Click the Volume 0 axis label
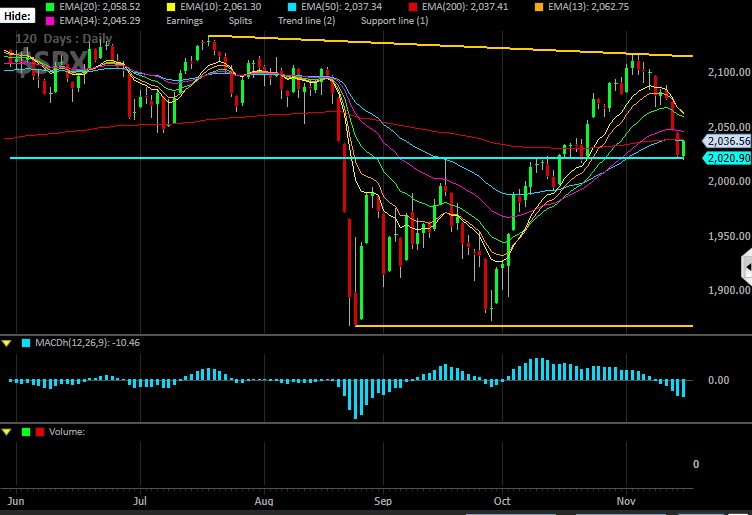This screenshot has height=515, width=752. pos(696,464)
